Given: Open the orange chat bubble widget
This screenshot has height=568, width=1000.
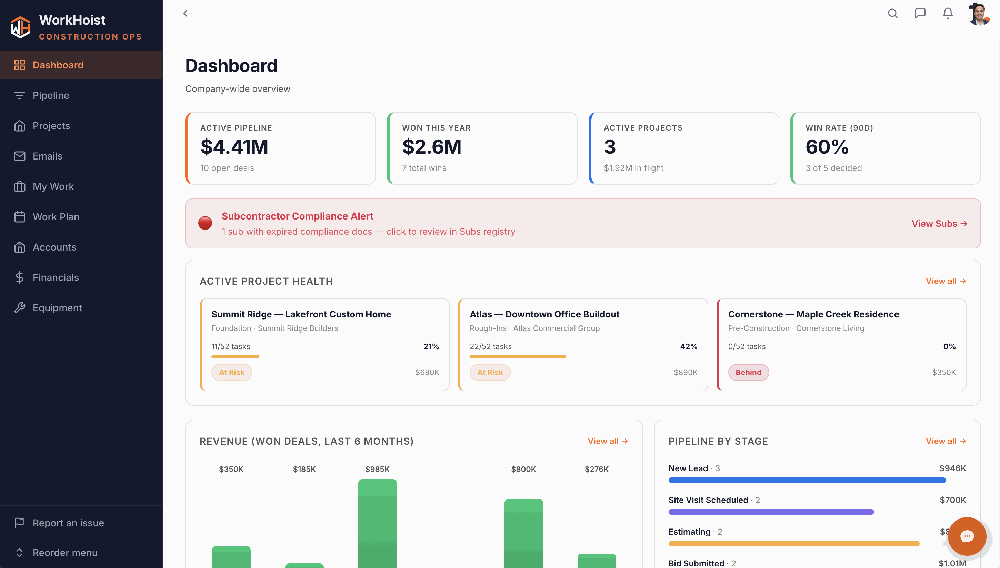Looking at the screenshot, I should click(967, 536).
